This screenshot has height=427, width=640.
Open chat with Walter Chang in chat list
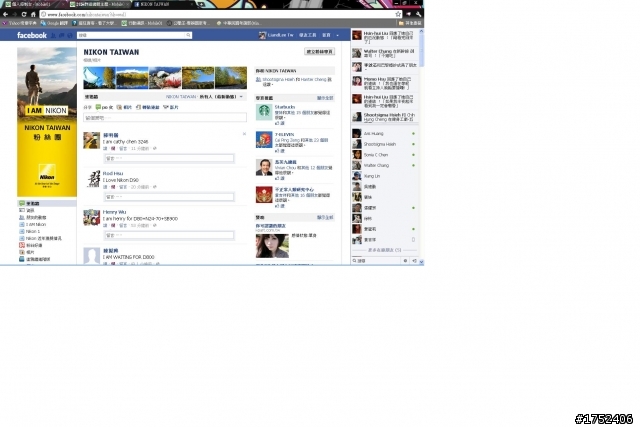384,165
